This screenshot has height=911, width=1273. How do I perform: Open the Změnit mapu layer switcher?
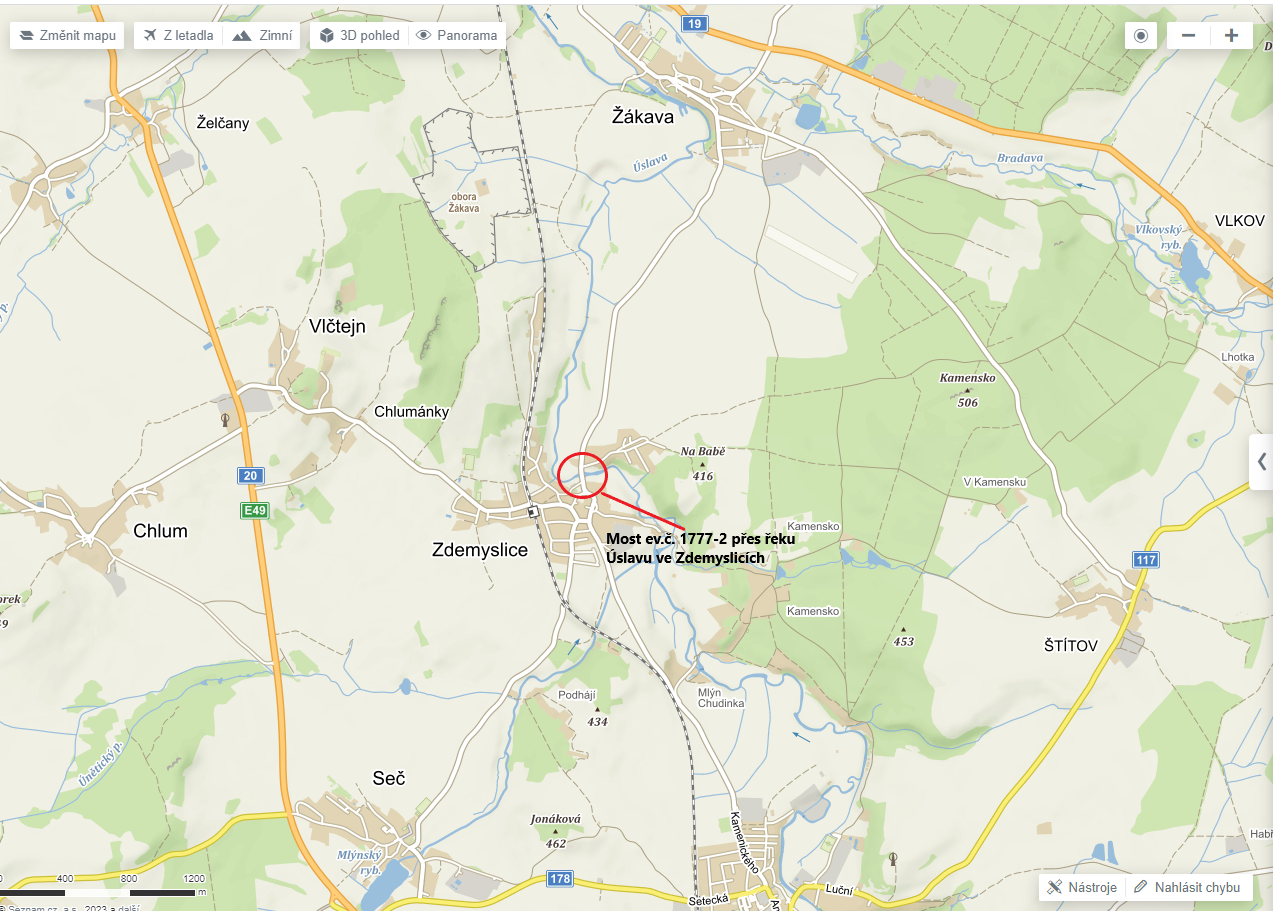coord(68,35)
